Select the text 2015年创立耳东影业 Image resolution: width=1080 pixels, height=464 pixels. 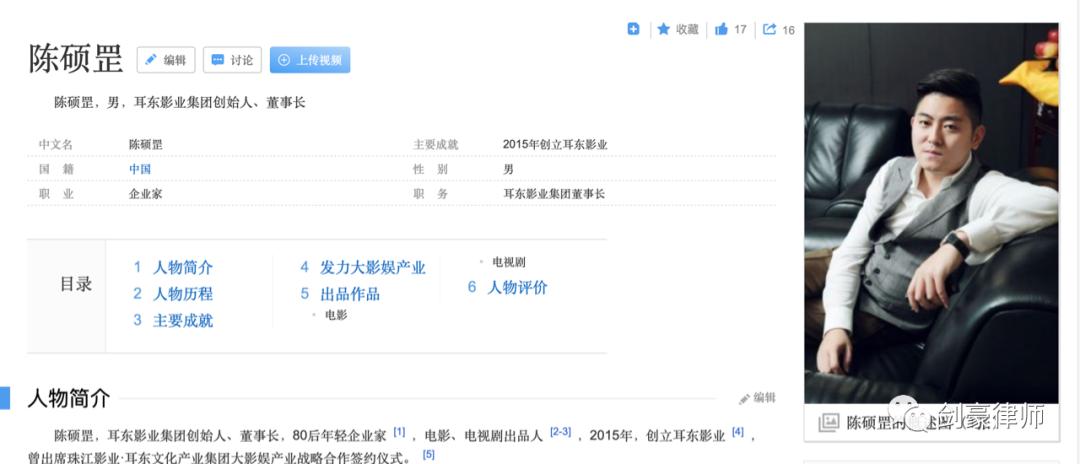(555, 145)
